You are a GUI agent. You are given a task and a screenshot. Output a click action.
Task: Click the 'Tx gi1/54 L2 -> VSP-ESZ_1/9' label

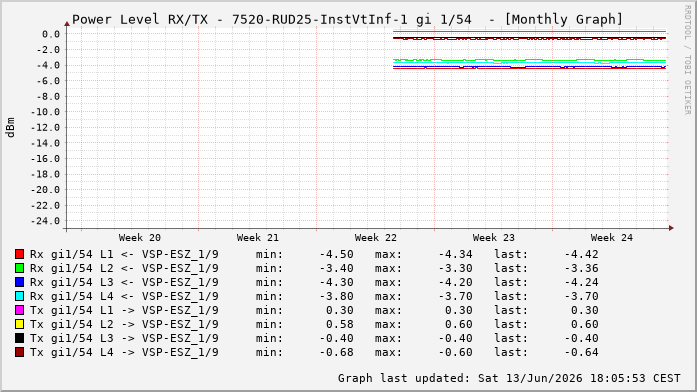coord(124,324)
